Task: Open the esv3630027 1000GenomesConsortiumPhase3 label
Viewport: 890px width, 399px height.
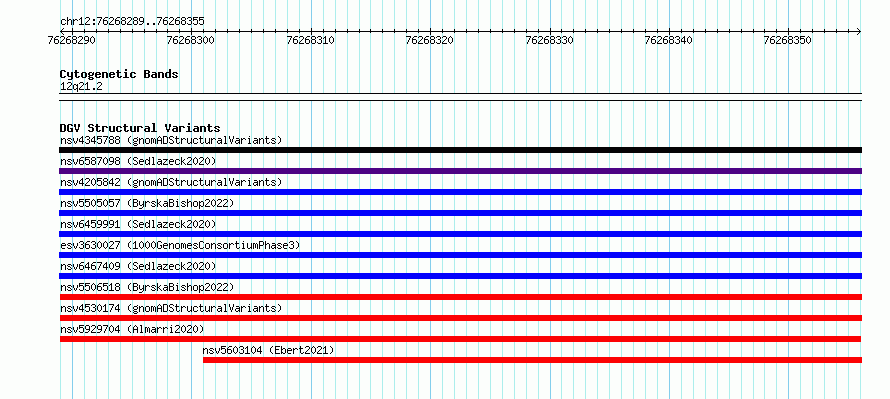Action: pos(180,245)
